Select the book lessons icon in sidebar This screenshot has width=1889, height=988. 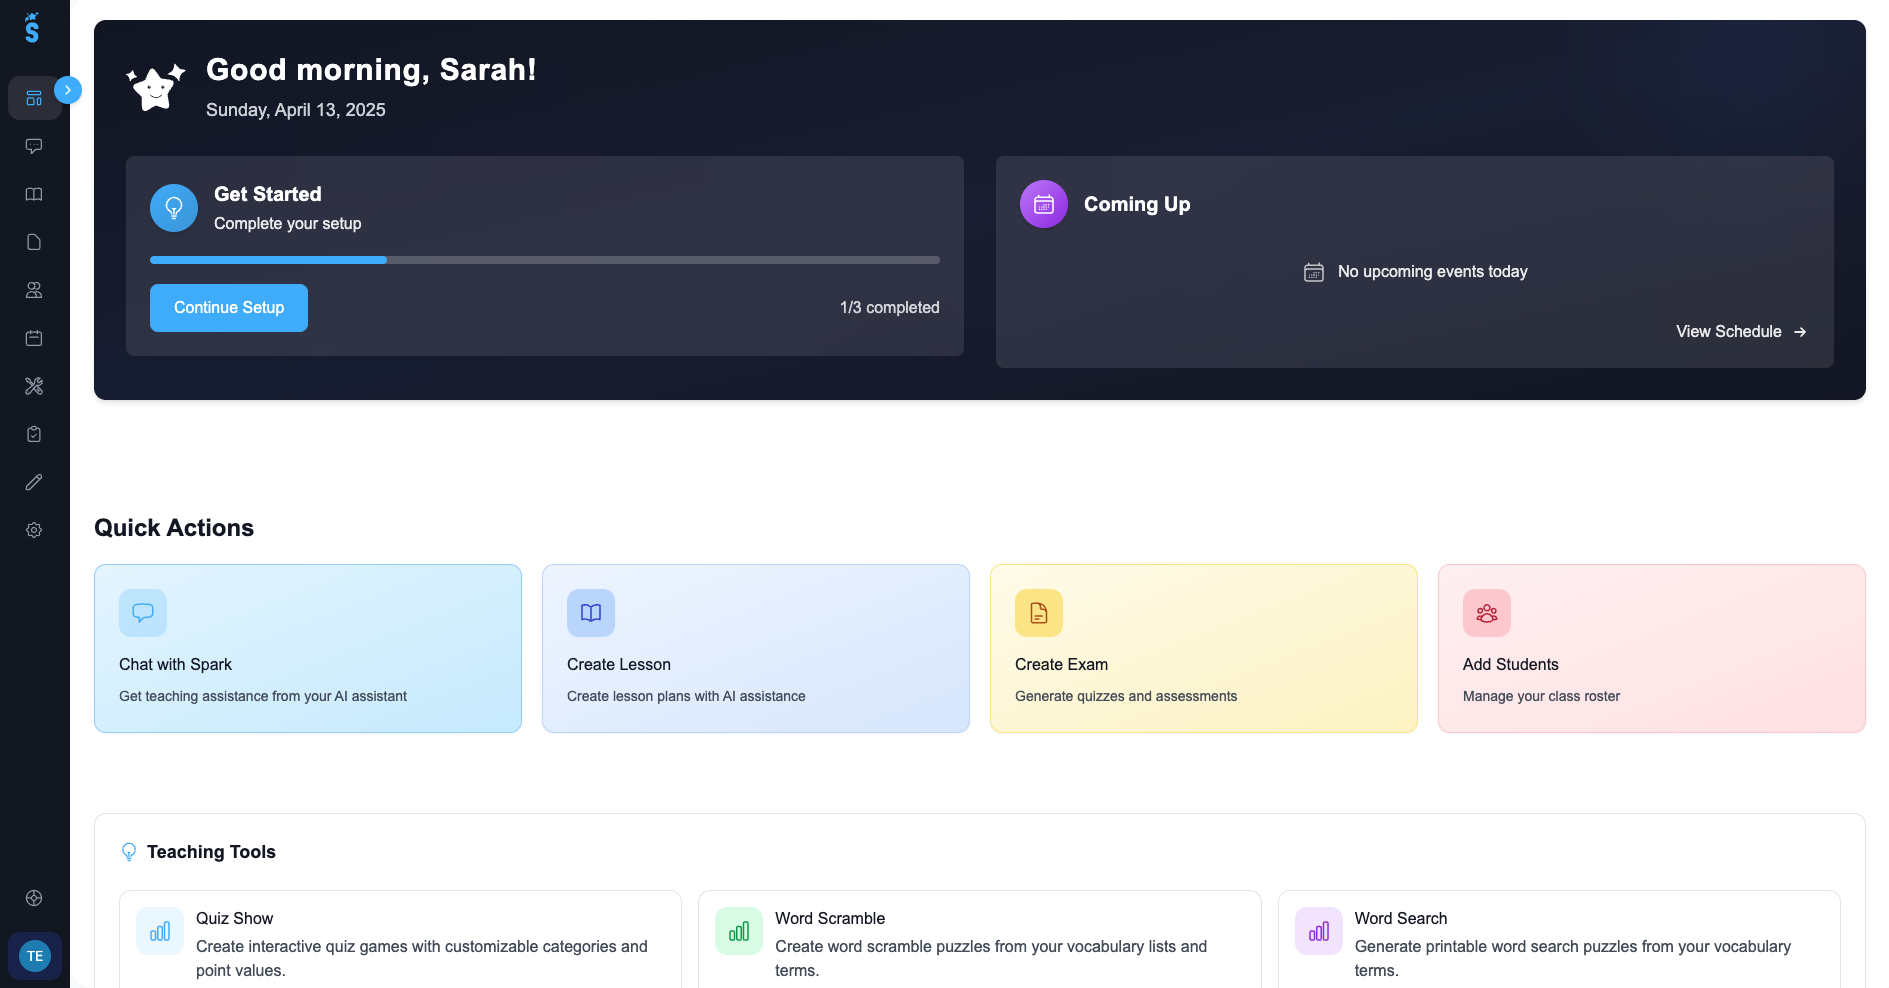34,193
